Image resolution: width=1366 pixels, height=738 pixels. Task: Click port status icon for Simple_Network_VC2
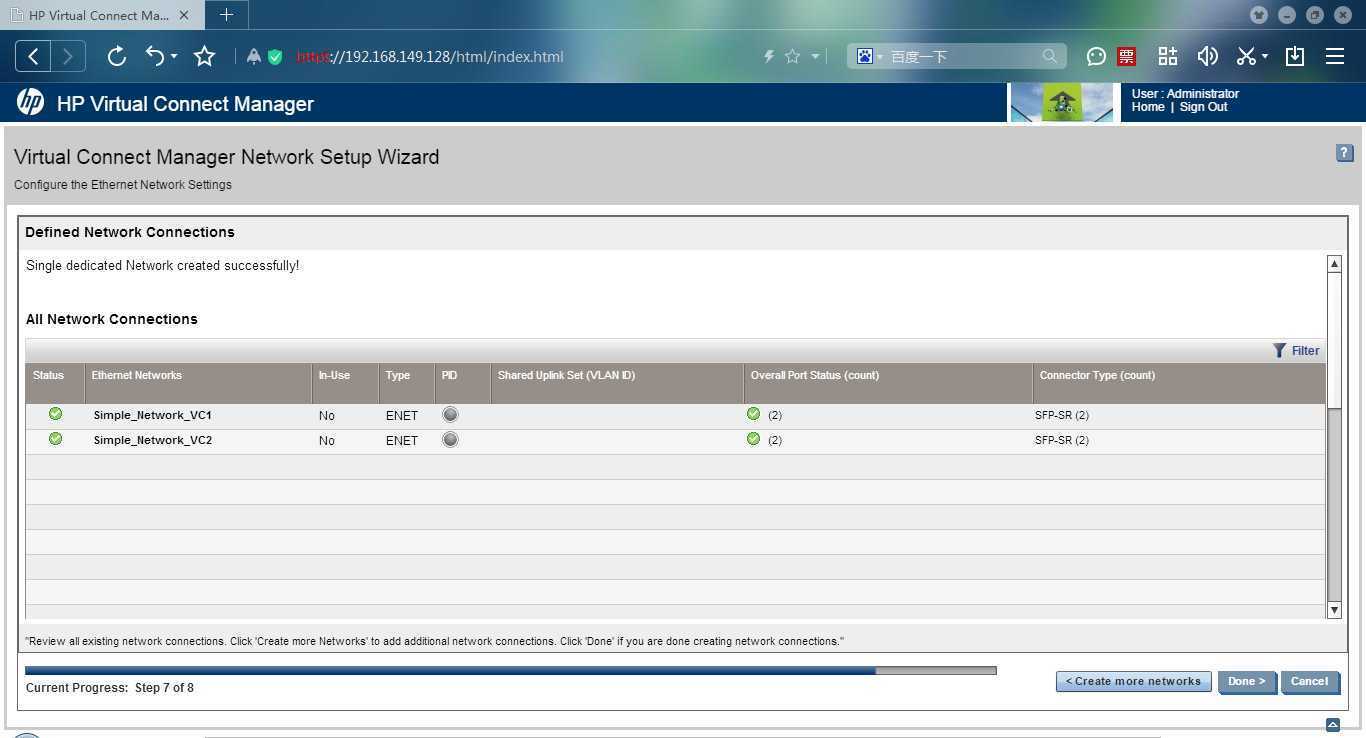click(753, 439)
